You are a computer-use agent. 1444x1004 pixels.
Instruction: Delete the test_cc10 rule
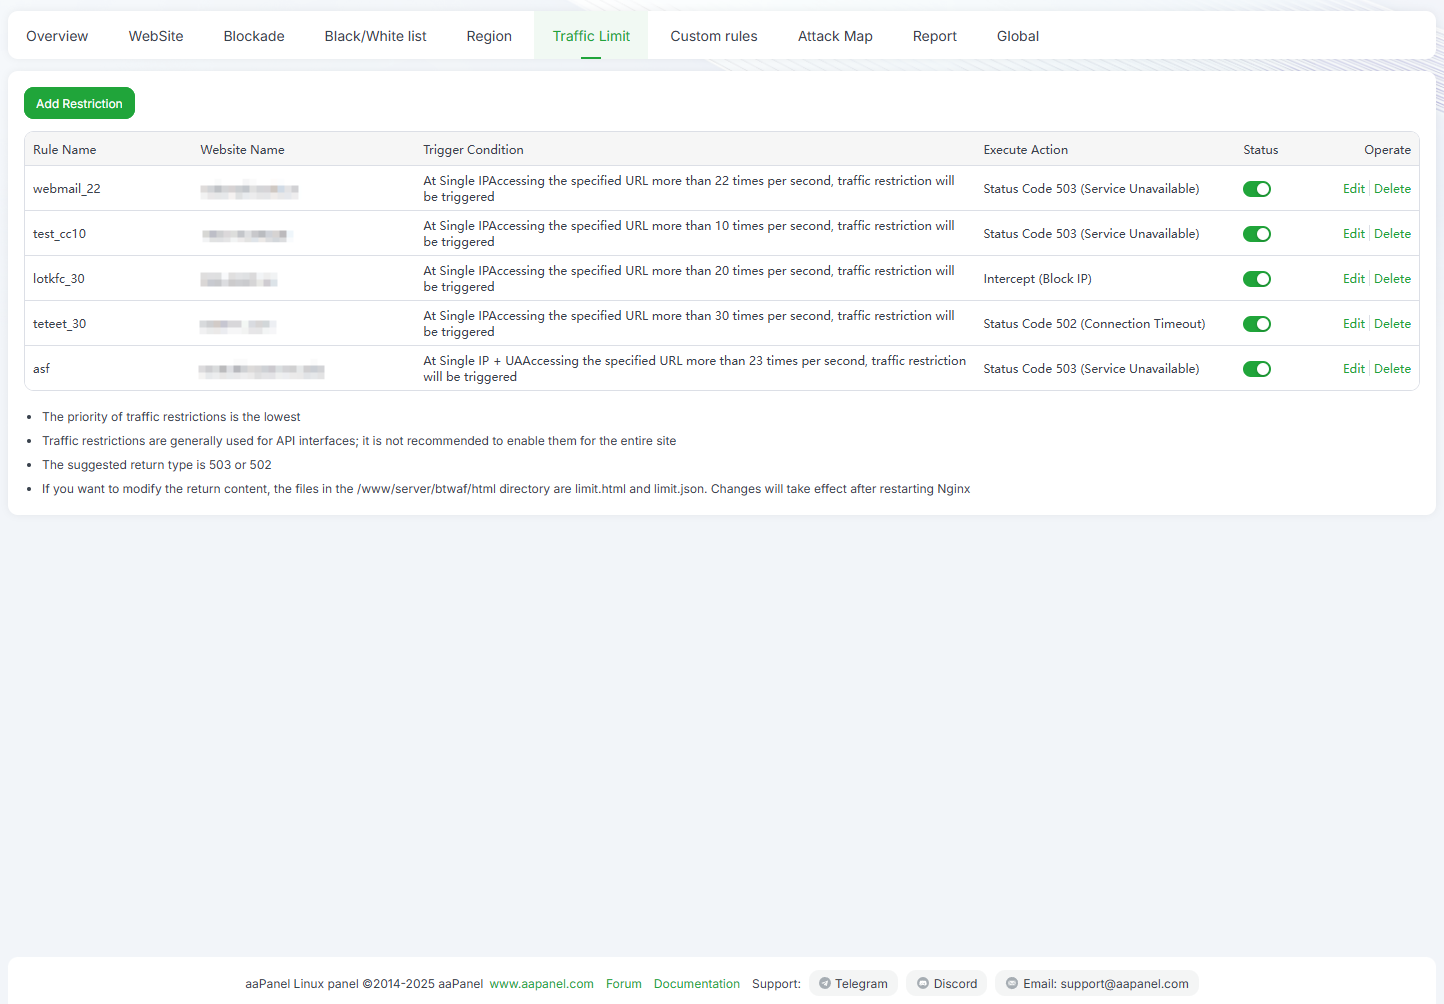[1392, 234]
